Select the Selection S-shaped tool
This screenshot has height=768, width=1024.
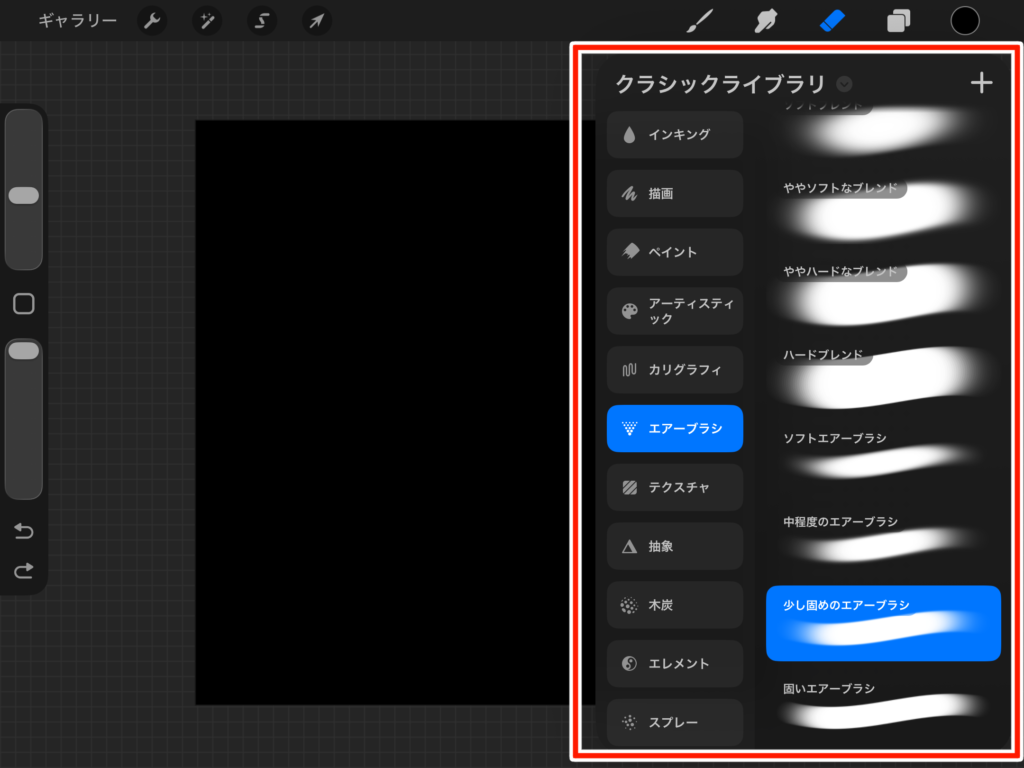coord(262,21)
